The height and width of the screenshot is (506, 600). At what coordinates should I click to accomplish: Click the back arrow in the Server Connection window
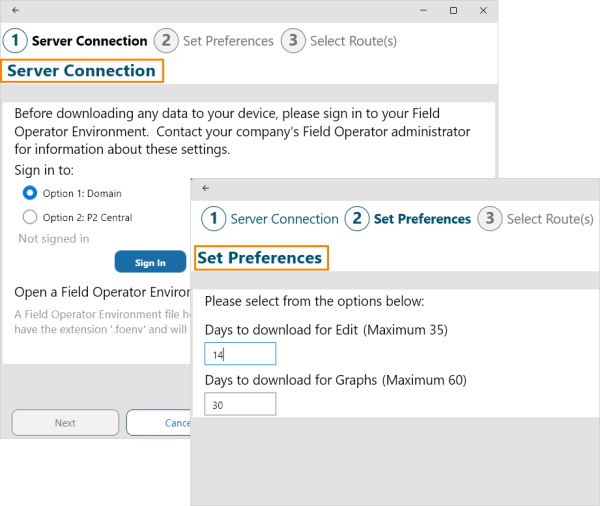coord(15,9)
